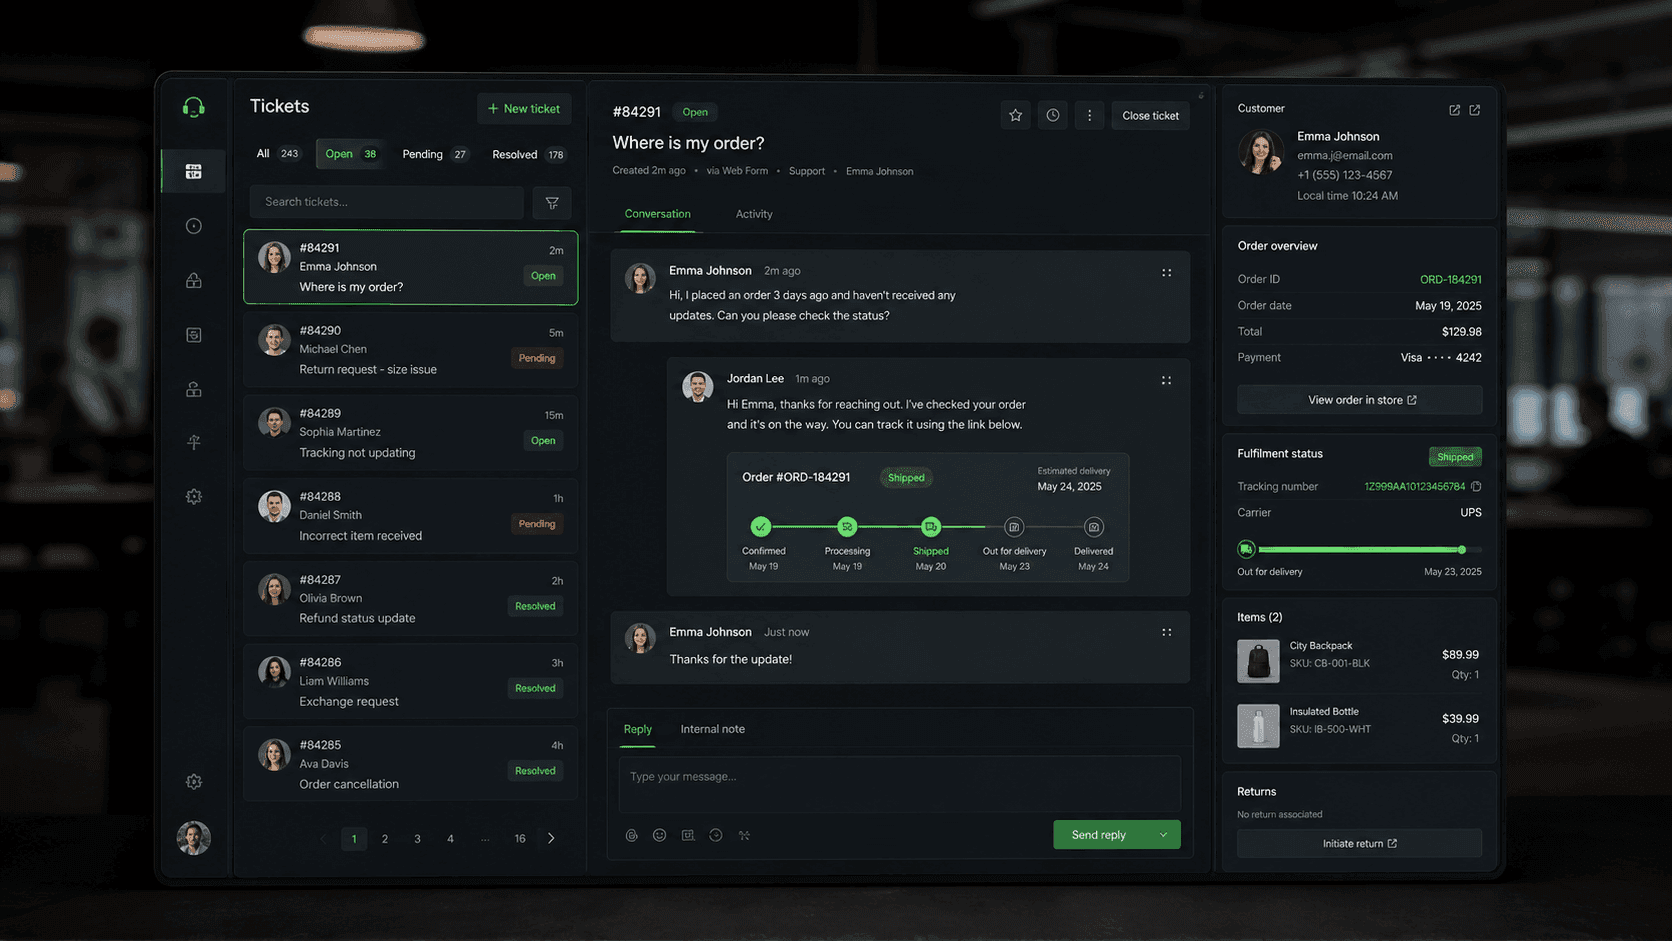Select the Reply tab in the composer
Screen dimensions: 1672x941
point(637,729)
